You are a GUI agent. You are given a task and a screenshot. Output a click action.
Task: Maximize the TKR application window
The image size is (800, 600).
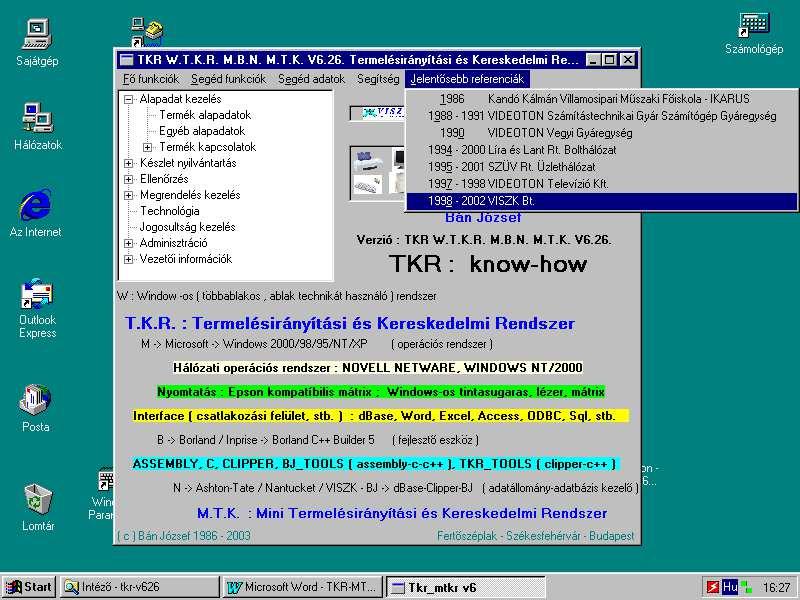click(x=609, y=60)
